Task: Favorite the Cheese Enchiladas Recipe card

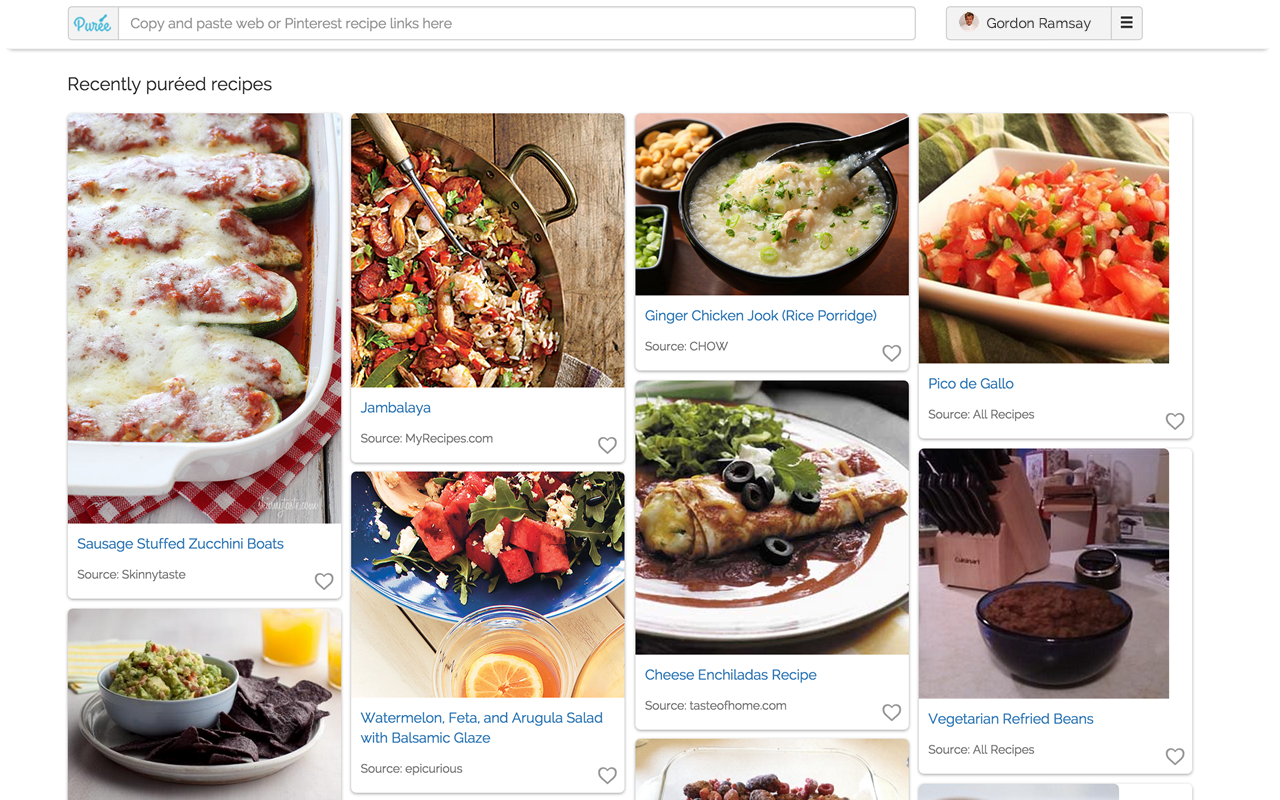Action: point(891,712)
